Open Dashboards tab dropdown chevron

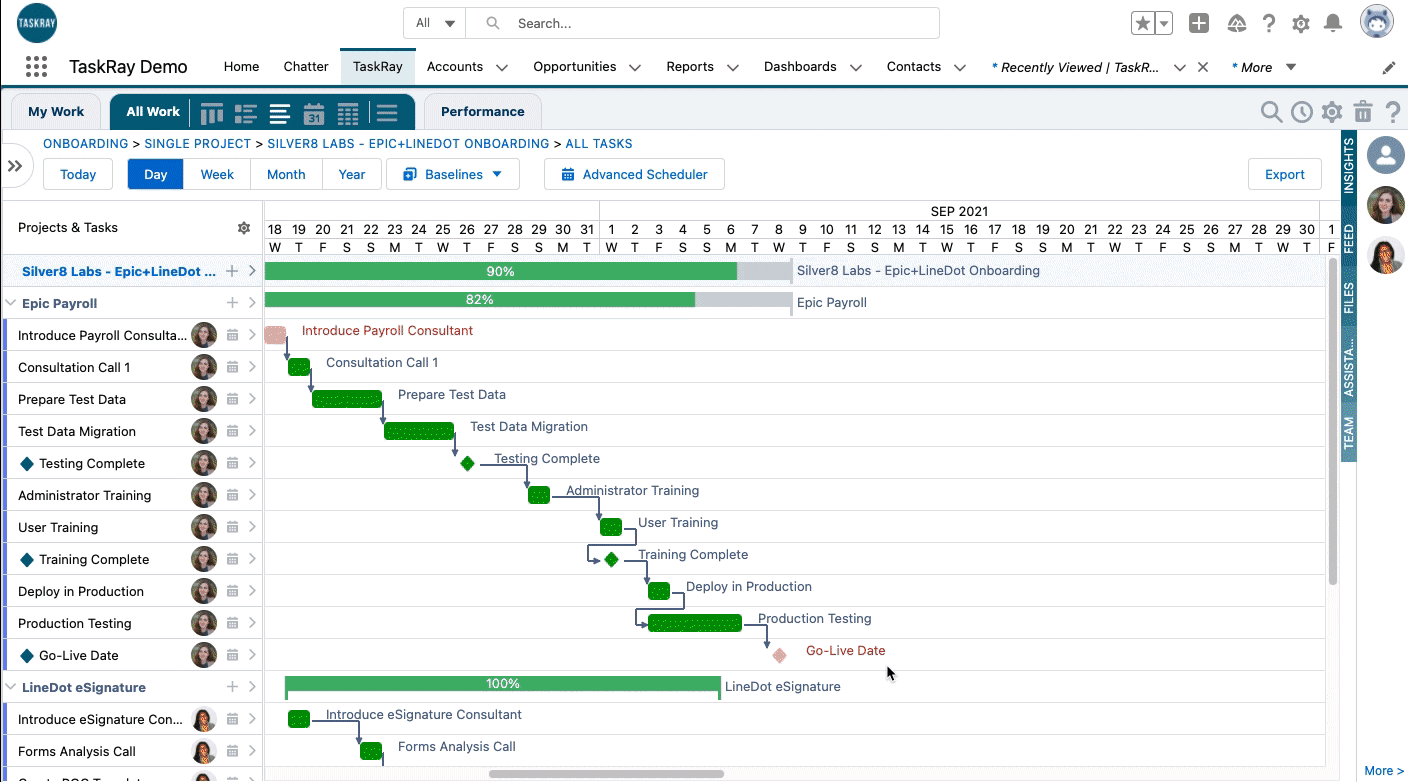[x=856, y=68]
